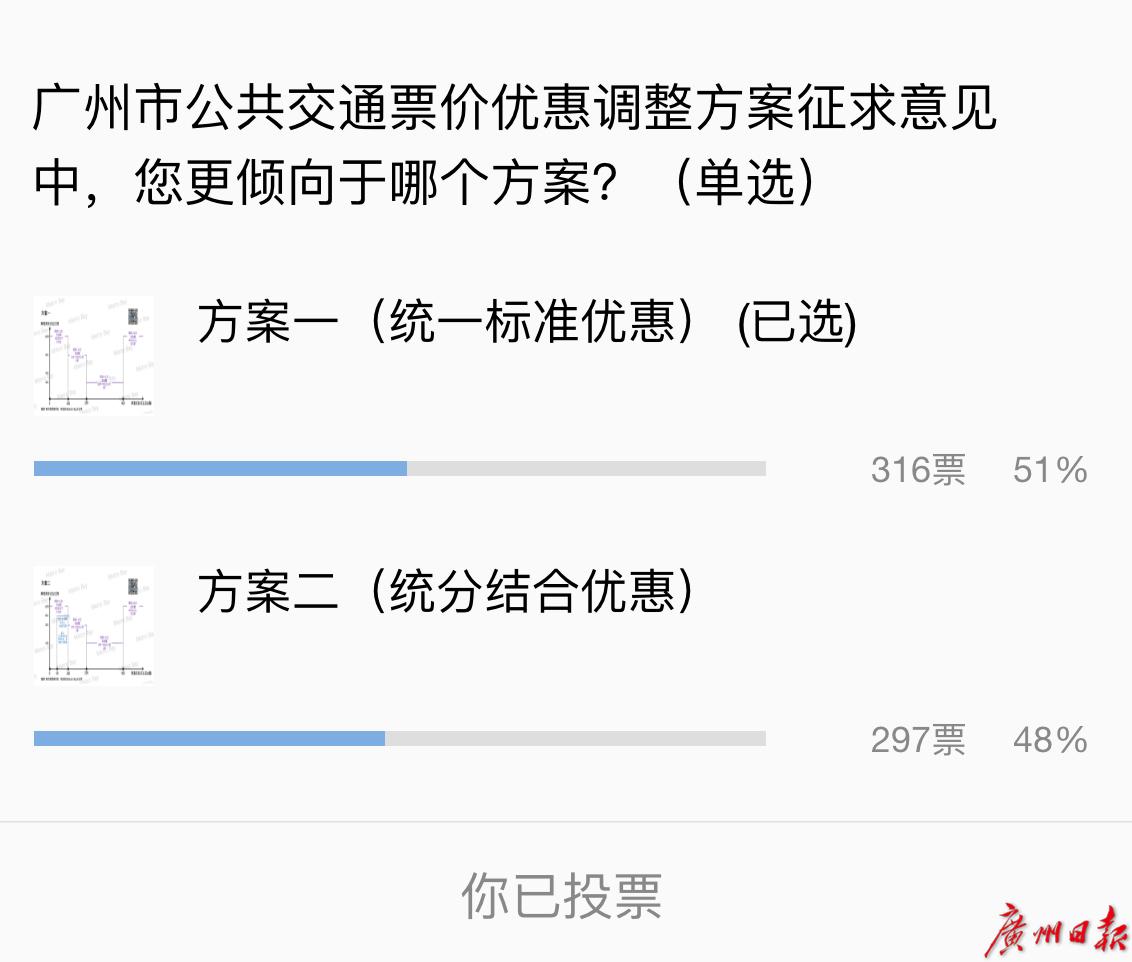Open the 方案一 chart thumbnail

[93, 354]
